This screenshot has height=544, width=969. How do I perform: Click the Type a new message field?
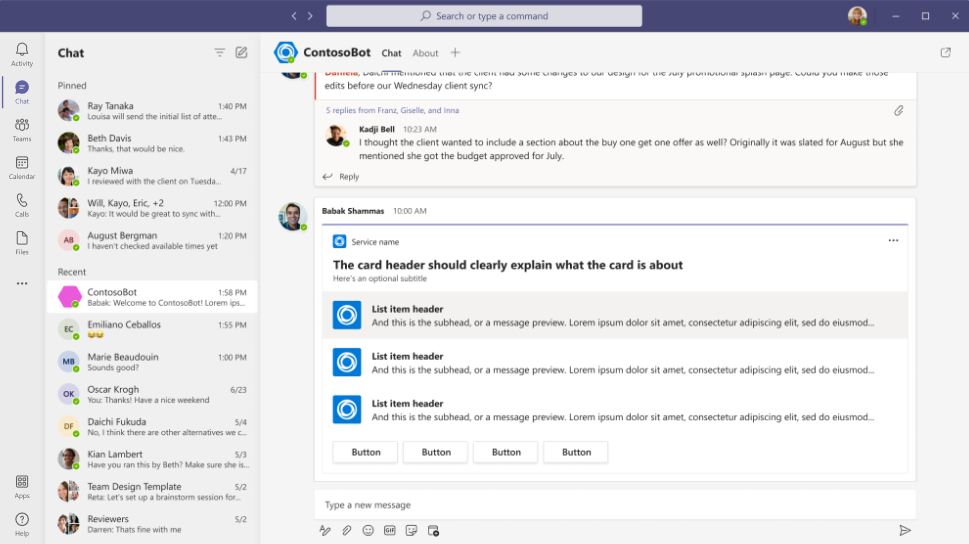coord(615,505)
